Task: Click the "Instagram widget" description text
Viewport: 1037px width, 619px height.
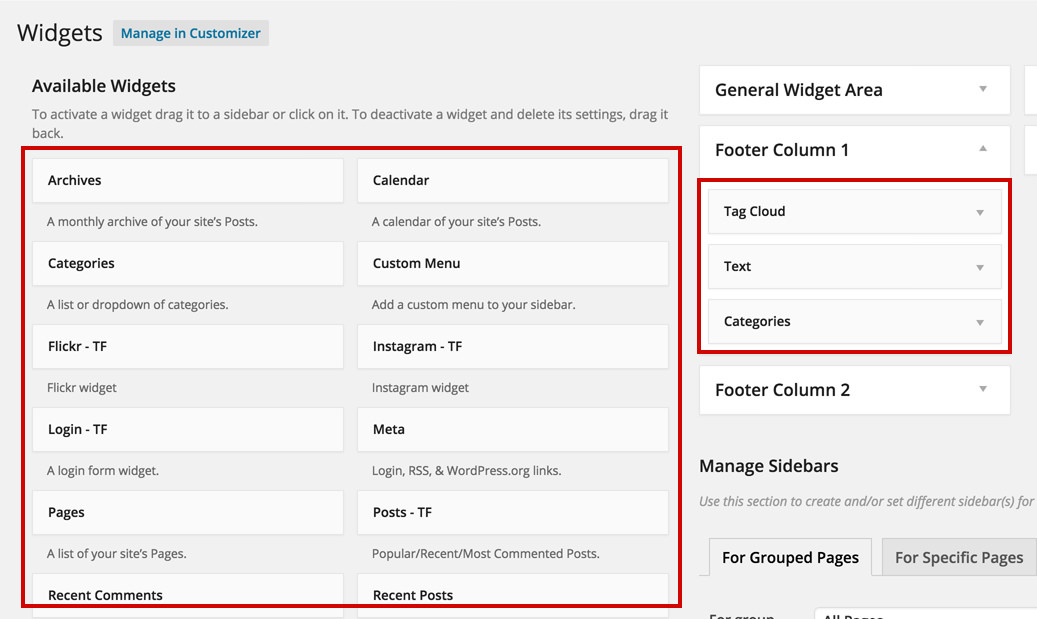Action: click(420, 388)
